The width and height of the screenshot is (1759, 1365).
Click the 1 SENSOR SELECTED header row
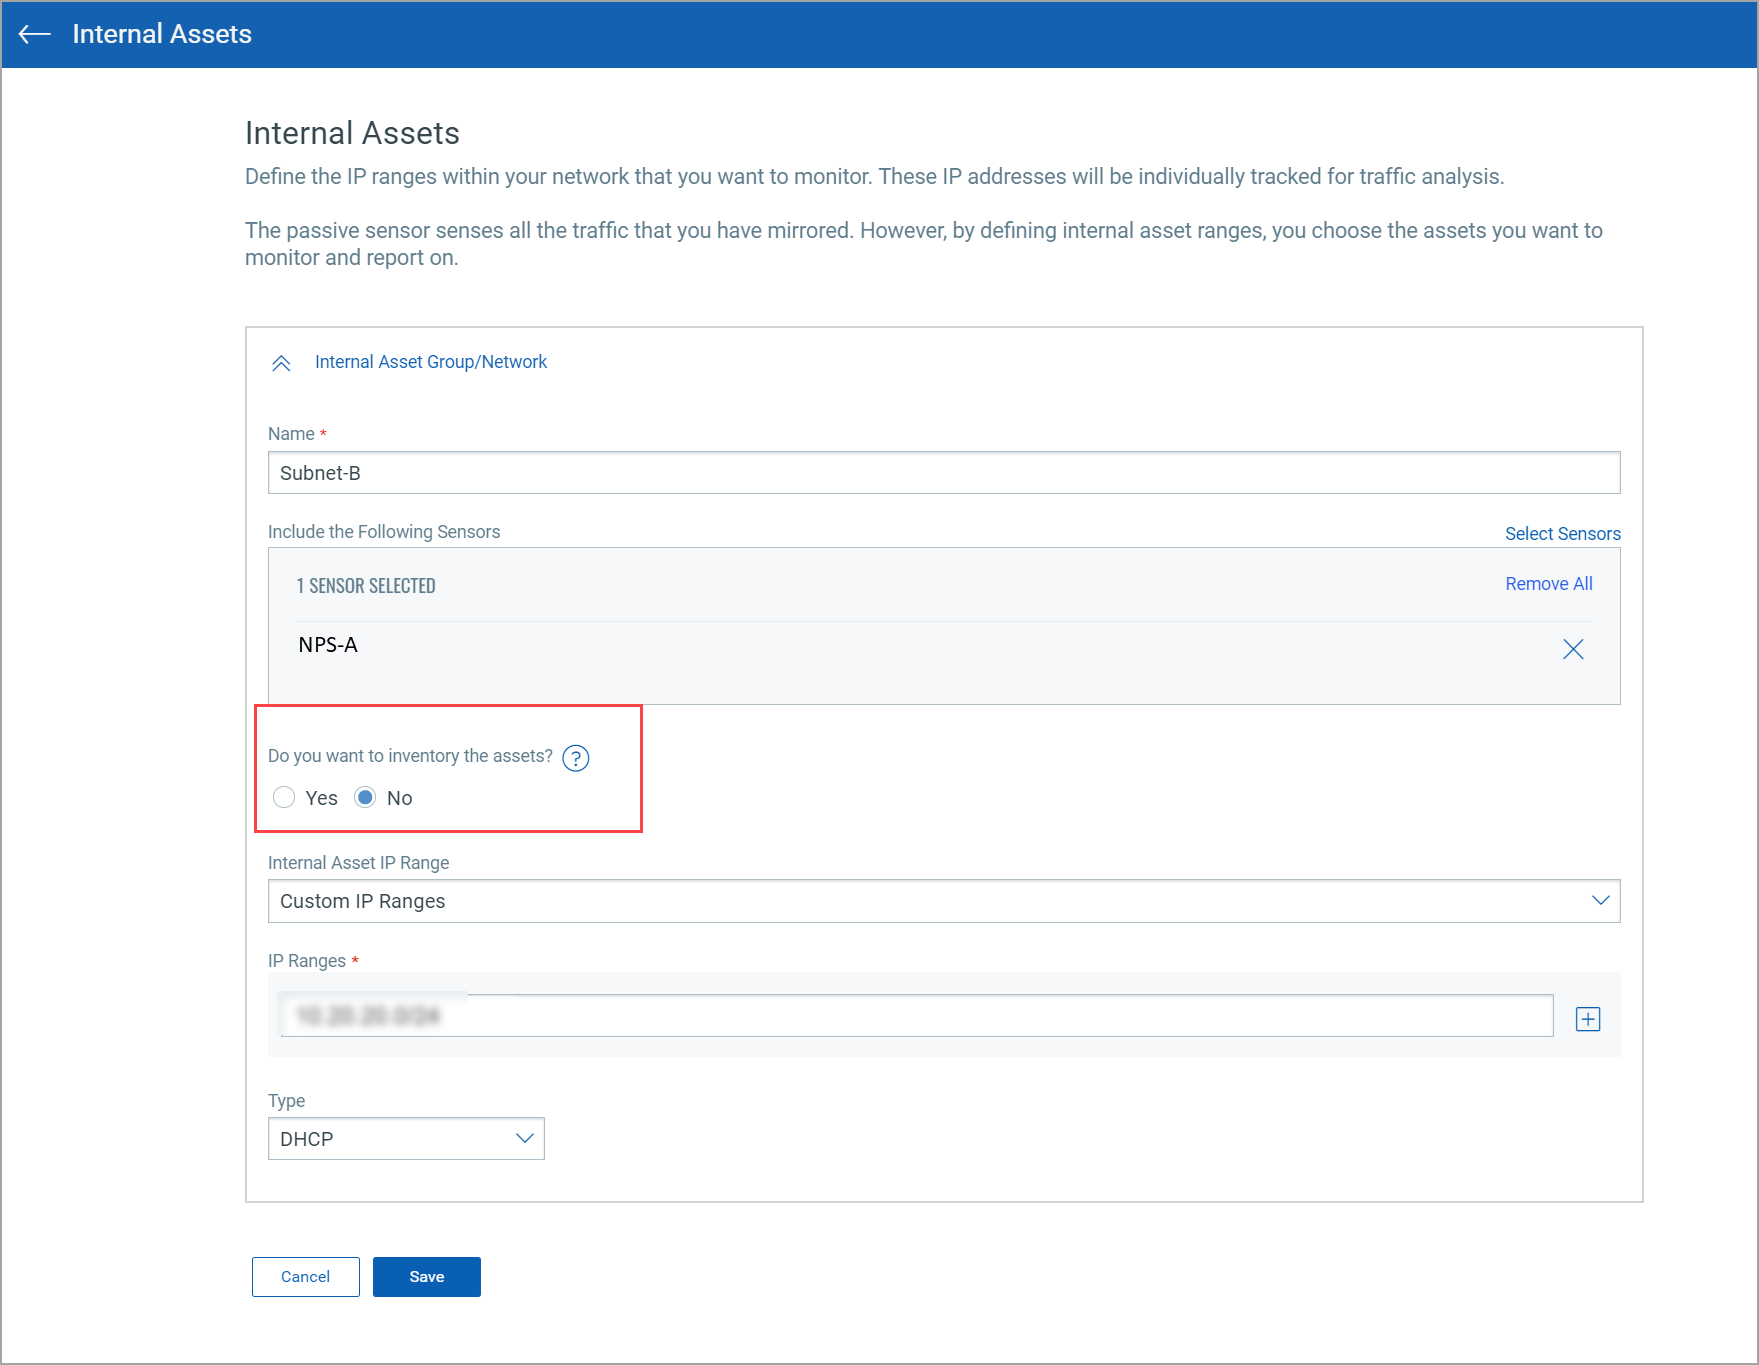click(366, 585)
